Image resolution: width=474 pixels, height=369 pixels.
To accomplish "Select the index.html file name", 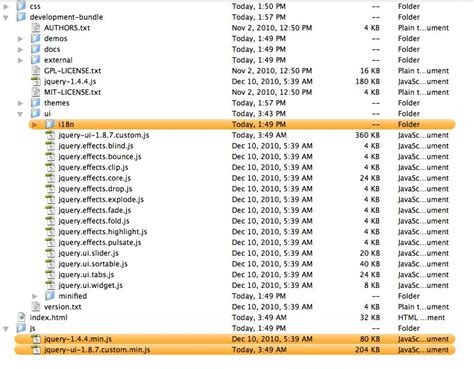I will pyautogui.click(x=48, y=317).
